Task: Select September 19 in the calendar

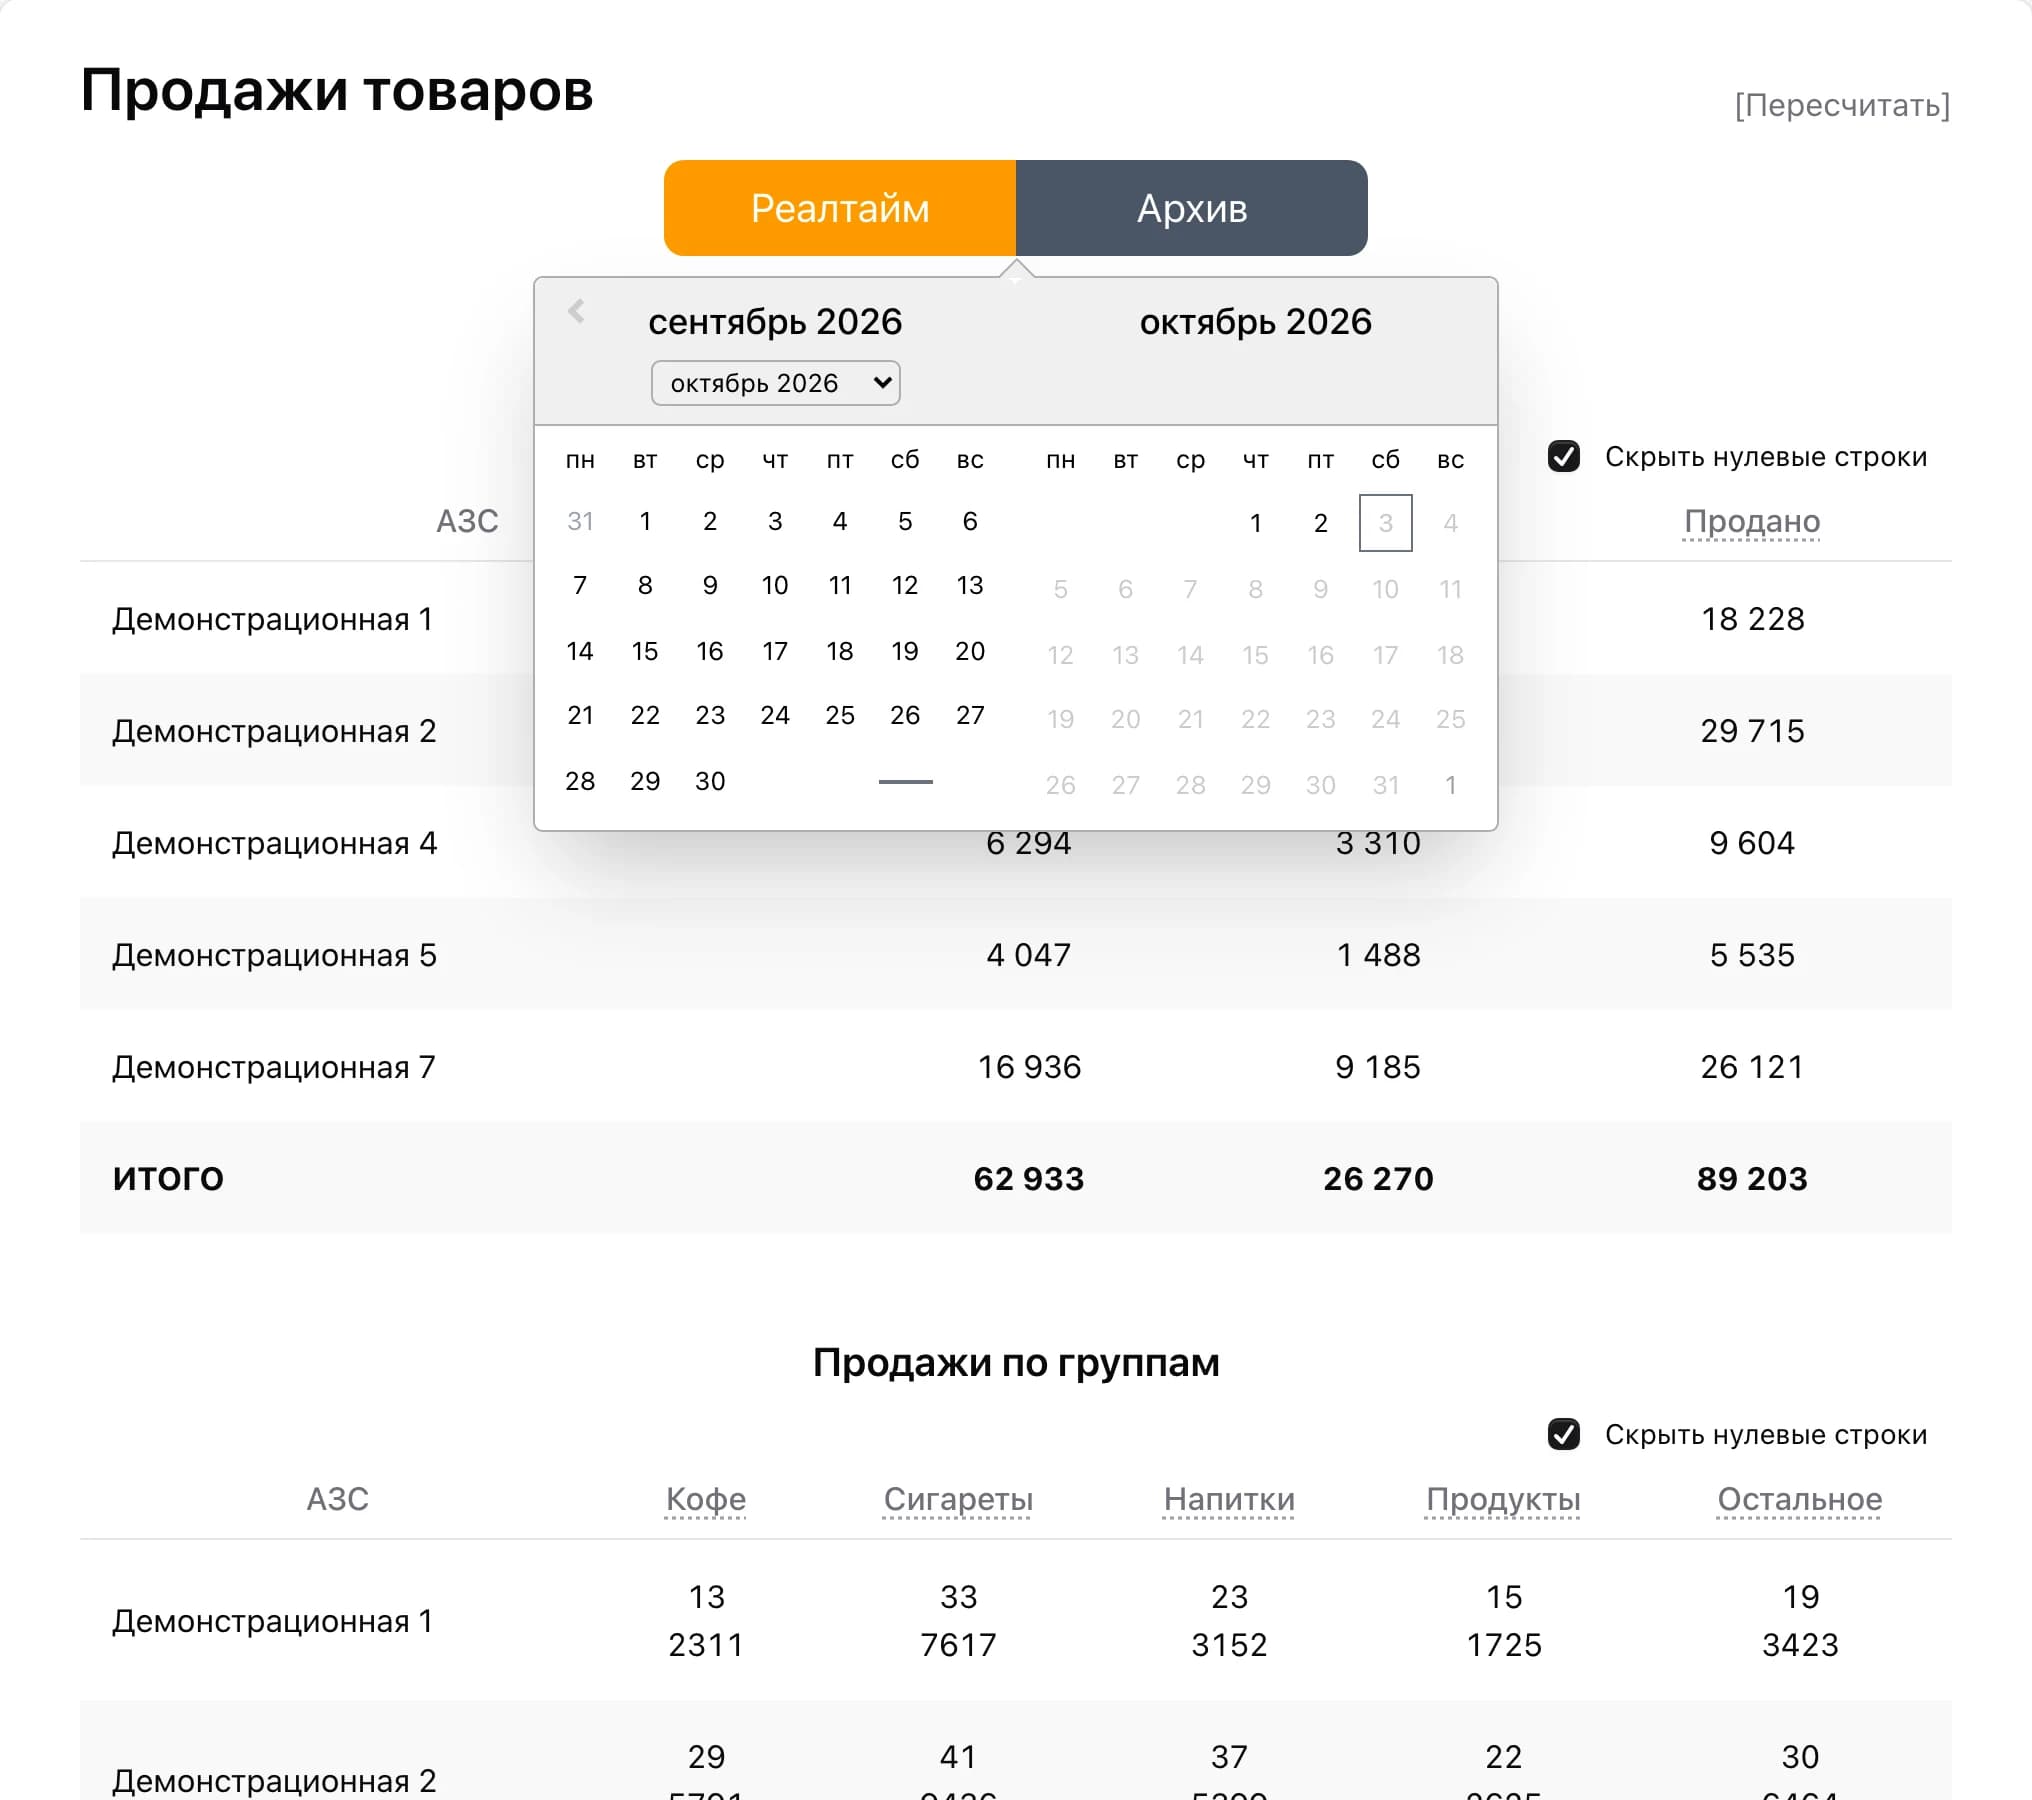Action: tap(905, 651)
